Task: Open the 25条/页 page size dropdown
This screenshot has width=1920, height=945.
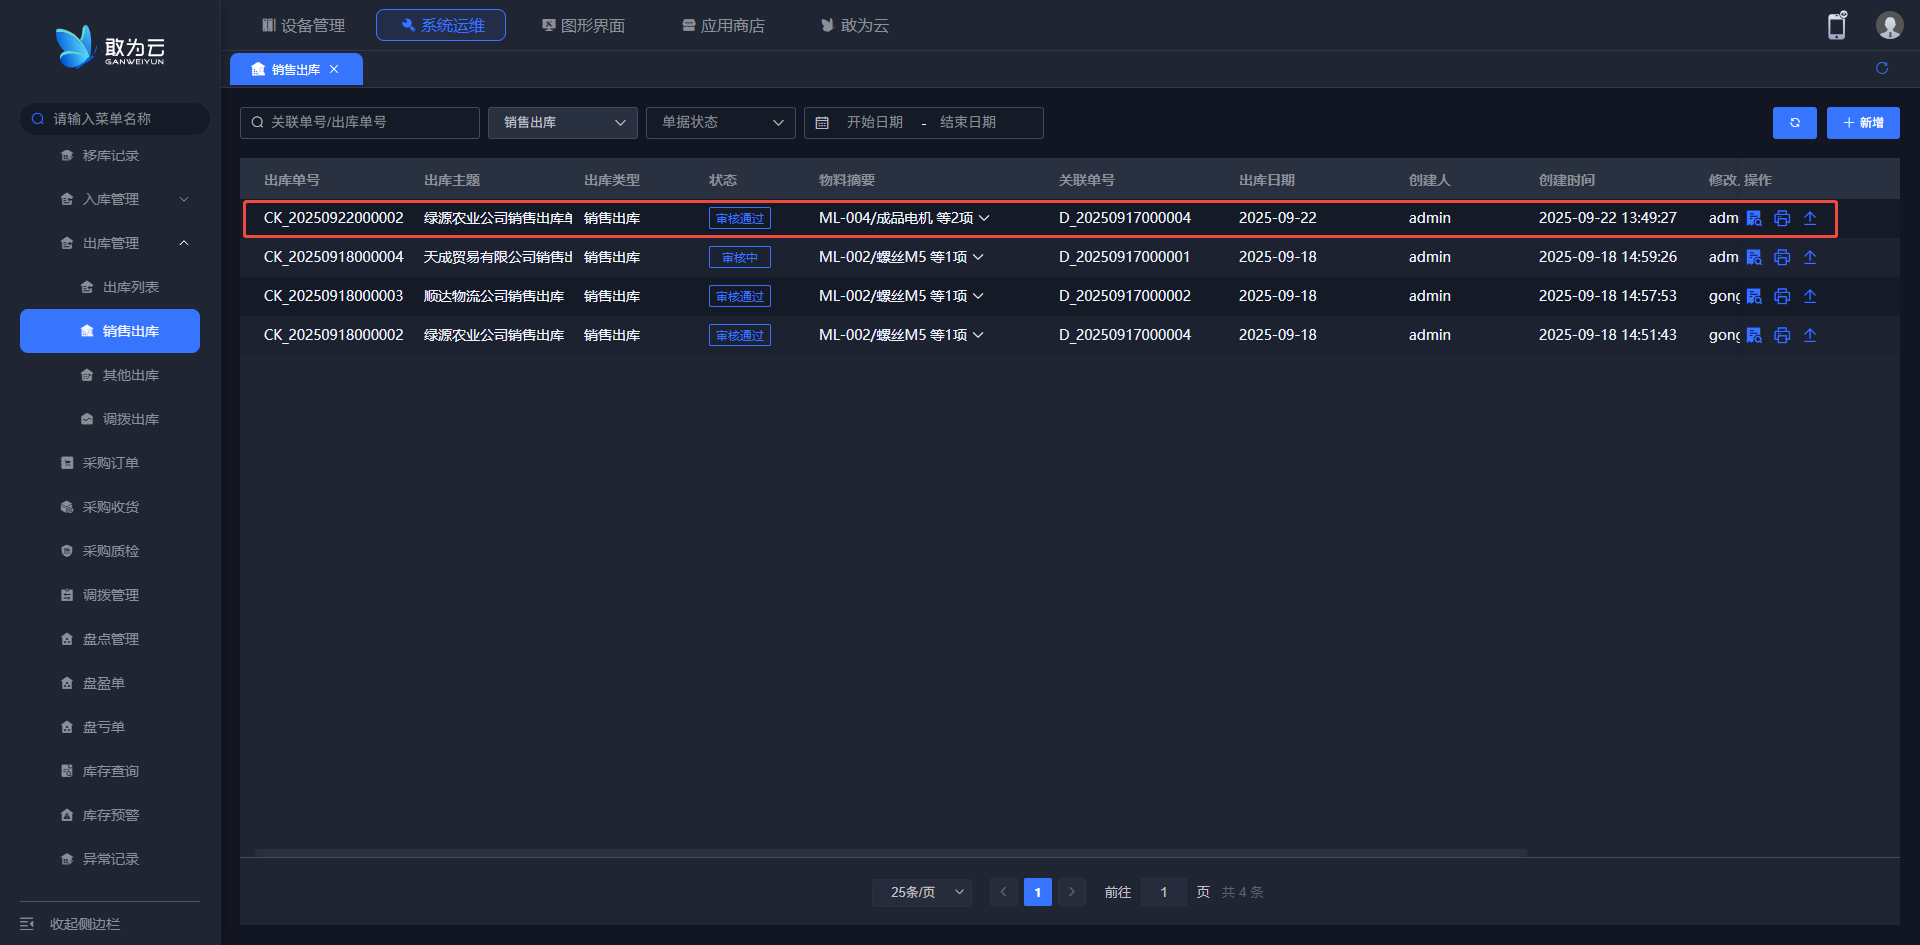Action: [x=926, y=892]
